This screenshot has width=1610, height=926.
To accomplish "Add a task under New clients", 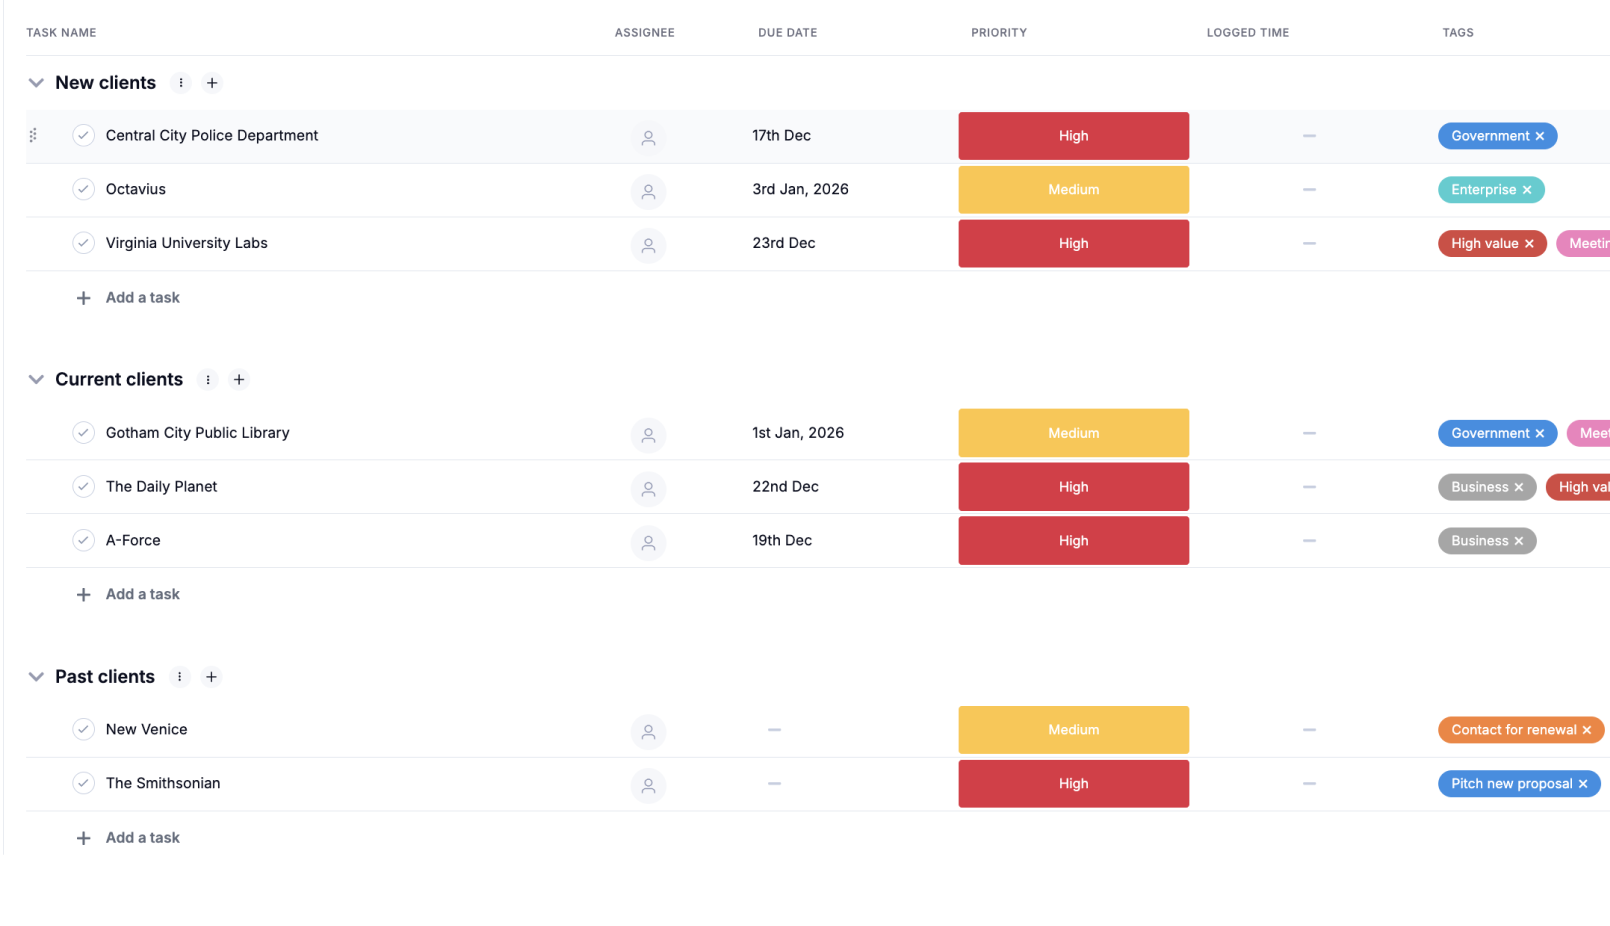I will click(142, 298).
